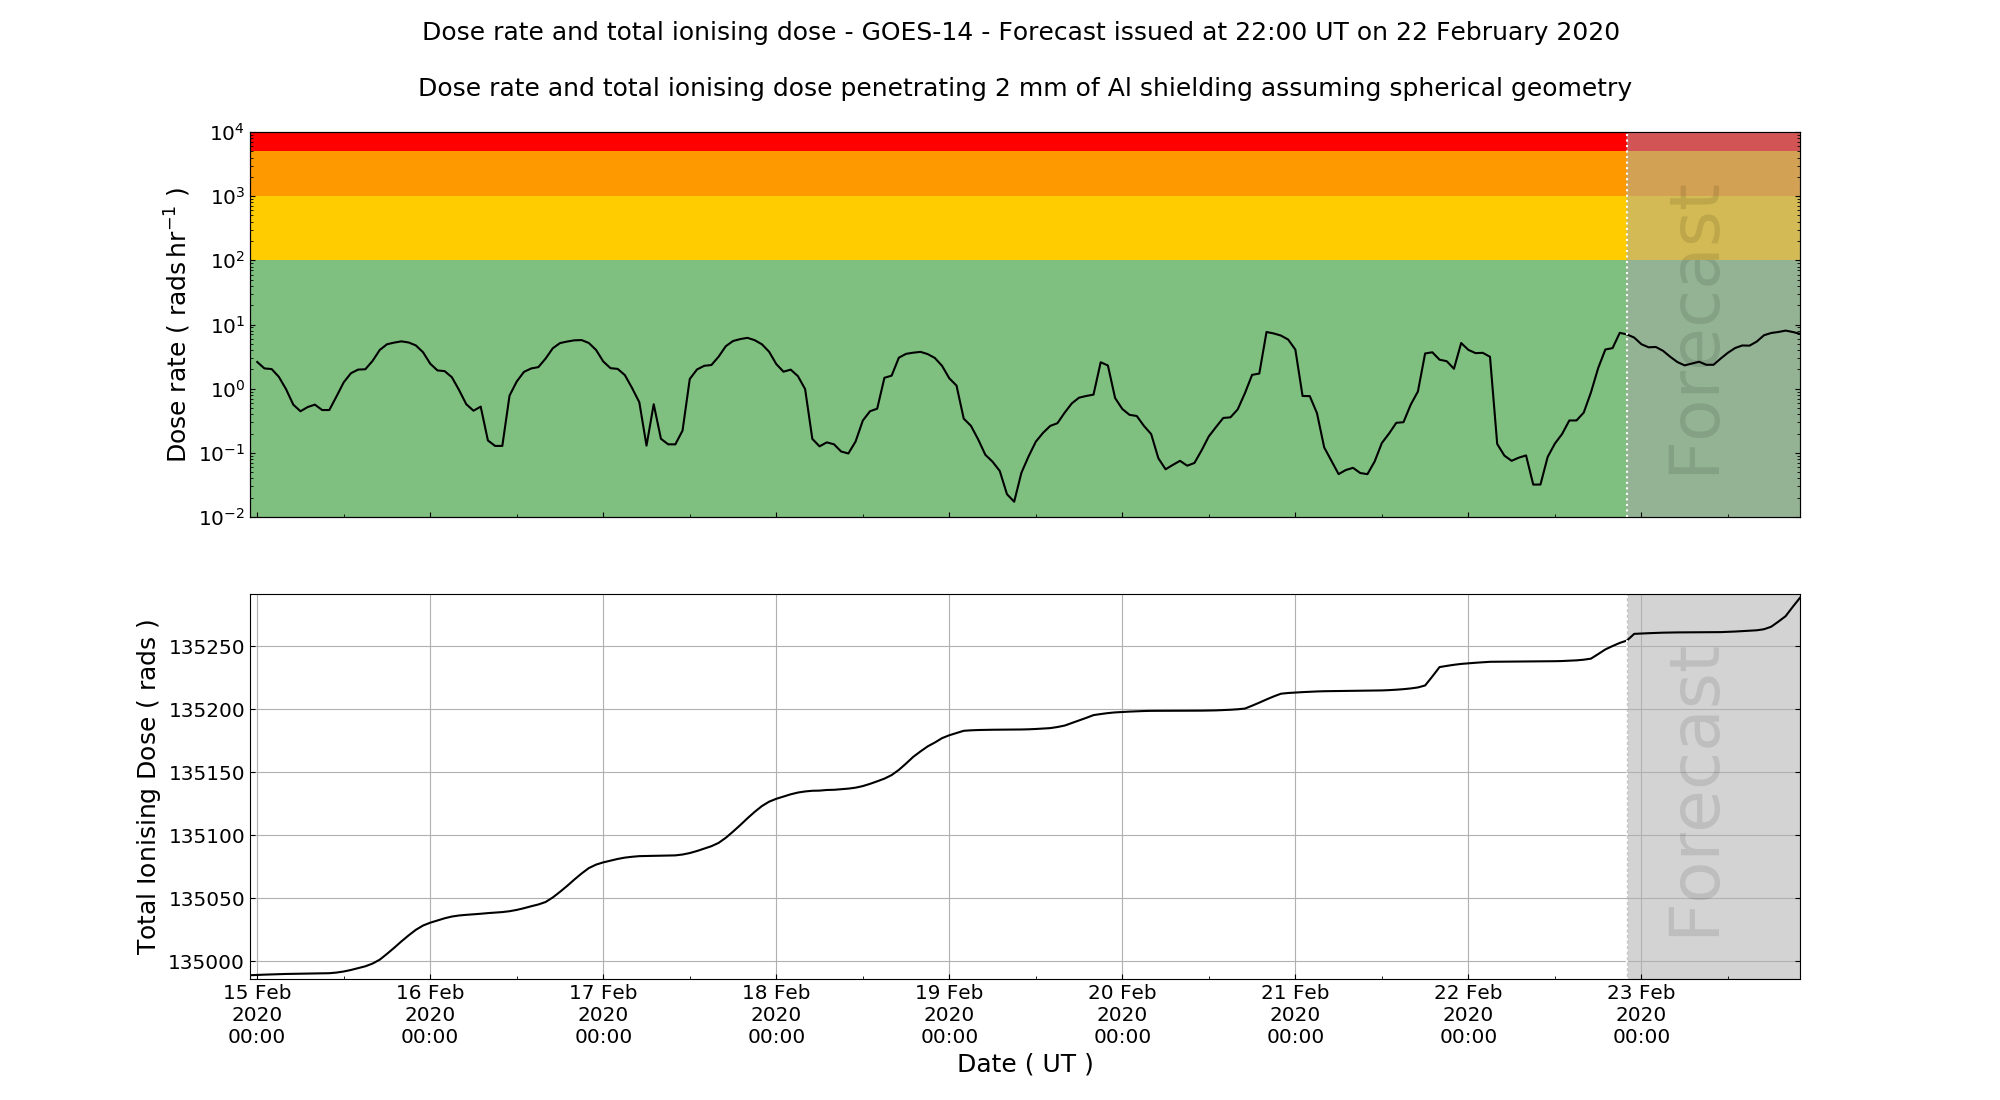Click the orange band in dose rate chart

[938, 174]
